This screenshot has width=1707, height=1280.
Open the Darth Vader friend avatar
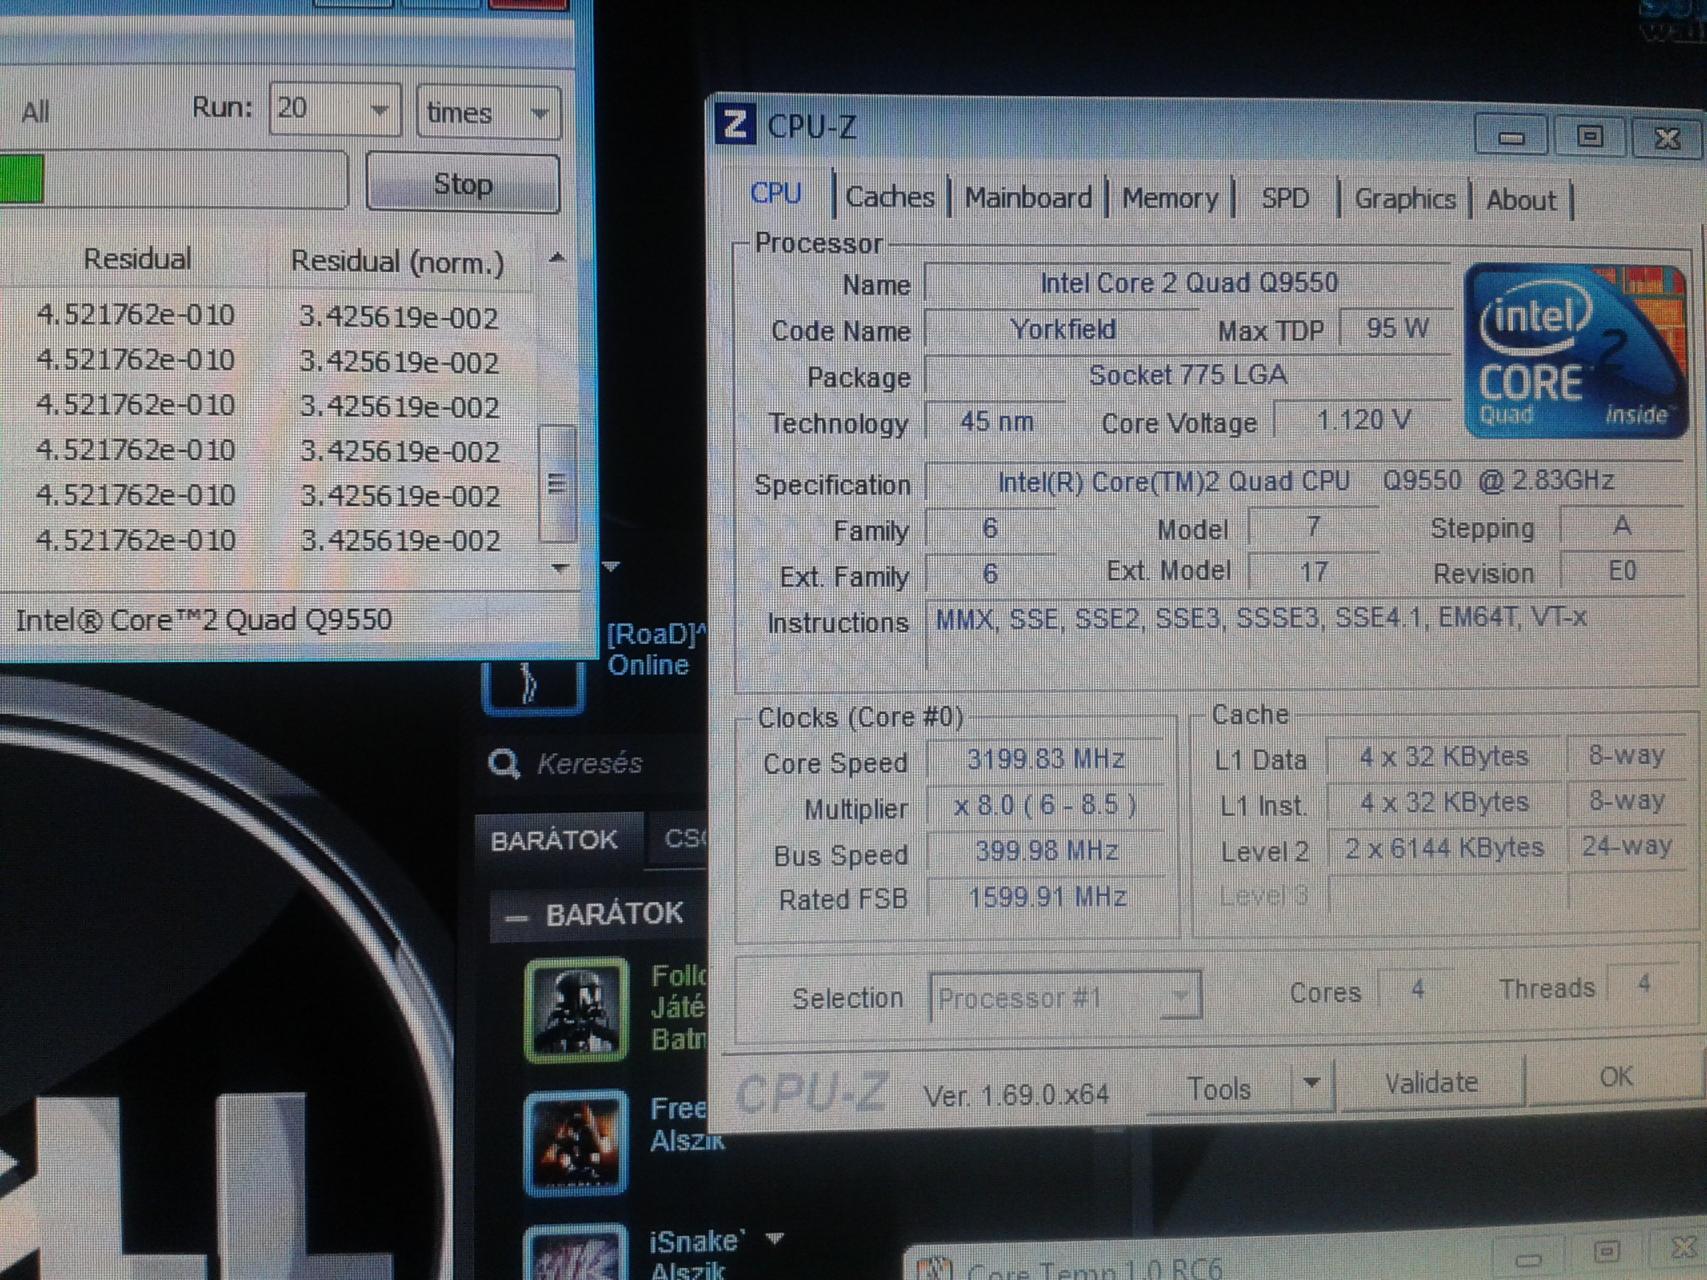pos(576,1009)
